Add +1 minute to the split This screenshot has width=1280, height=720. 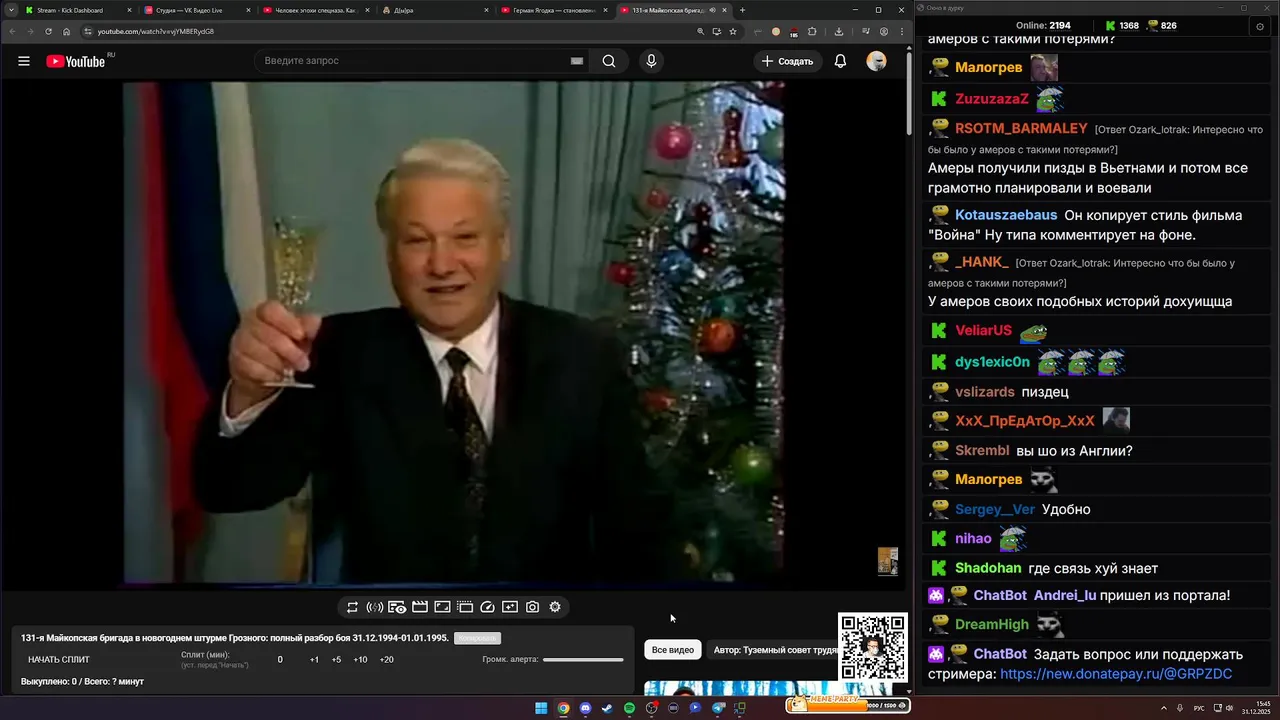pos(314,660)
